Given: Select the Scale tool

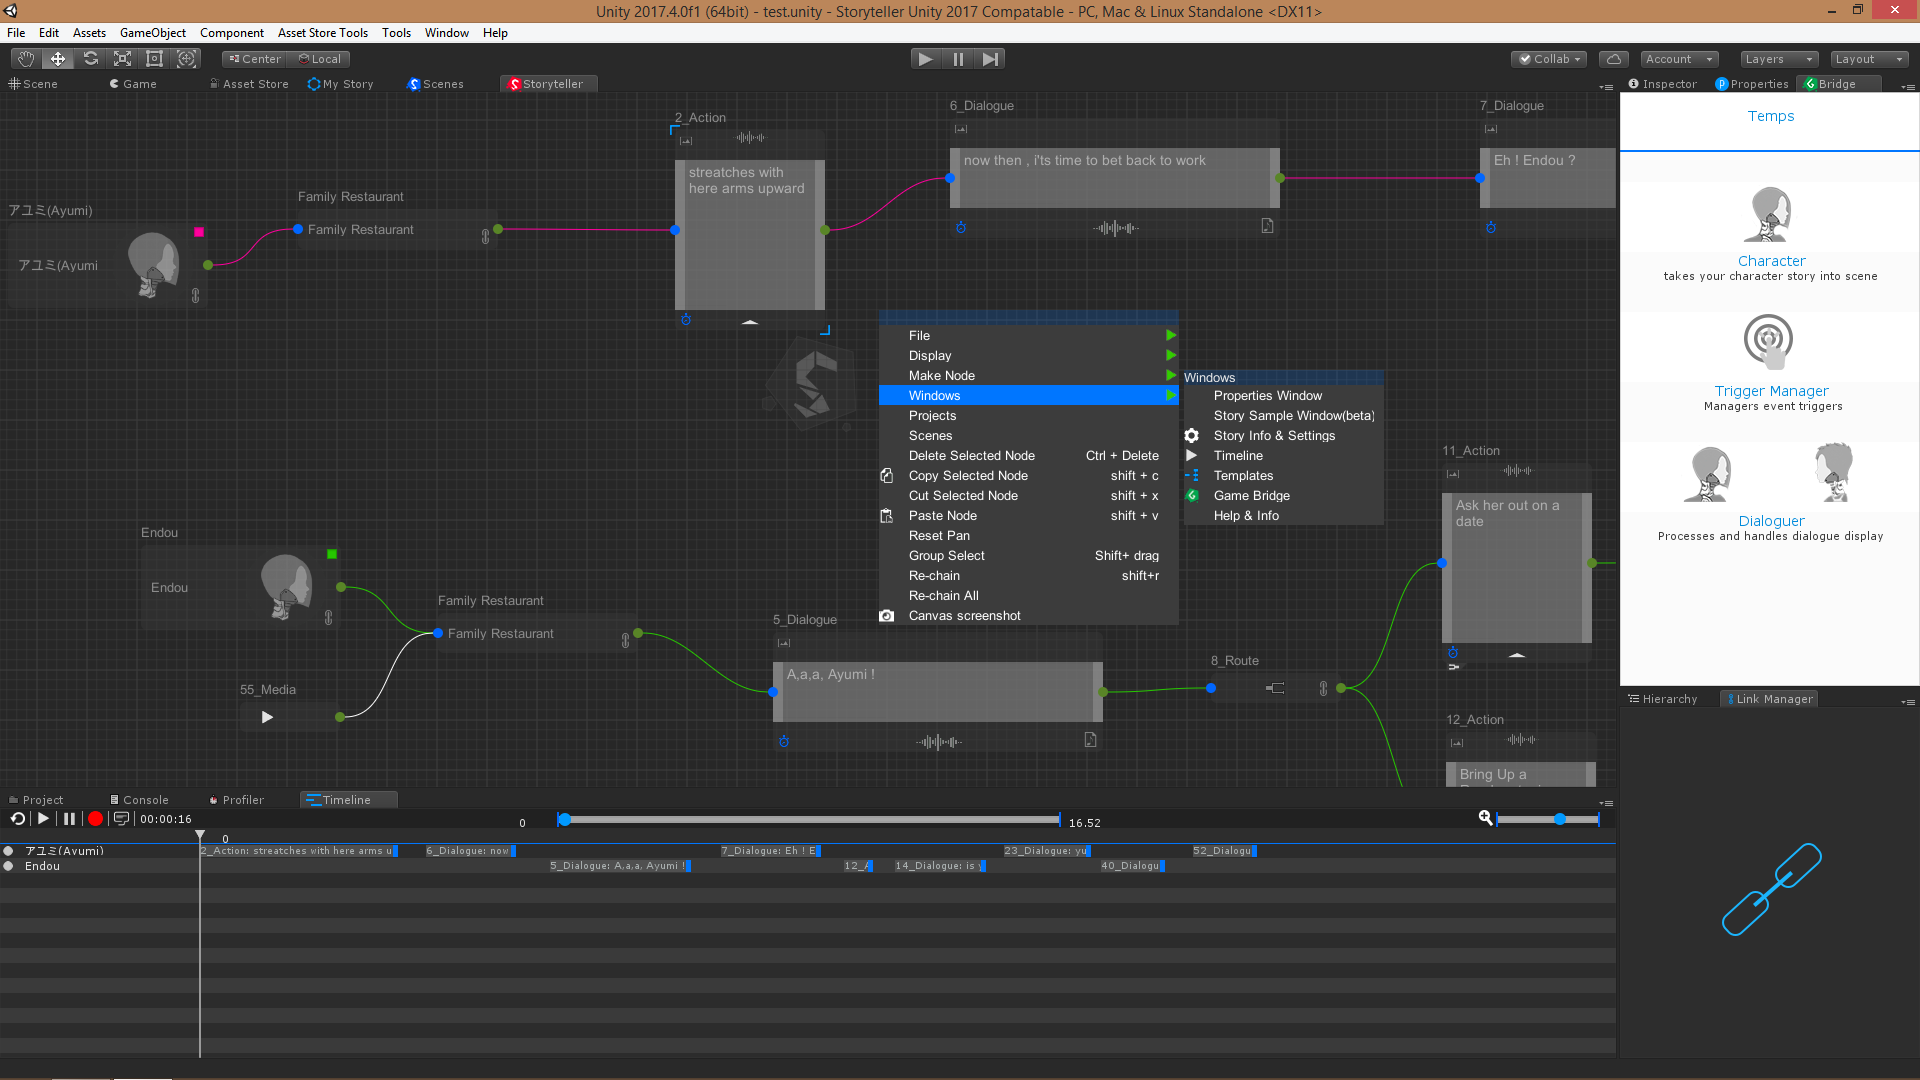Looking at the screenshot, I should pos(122,59).
